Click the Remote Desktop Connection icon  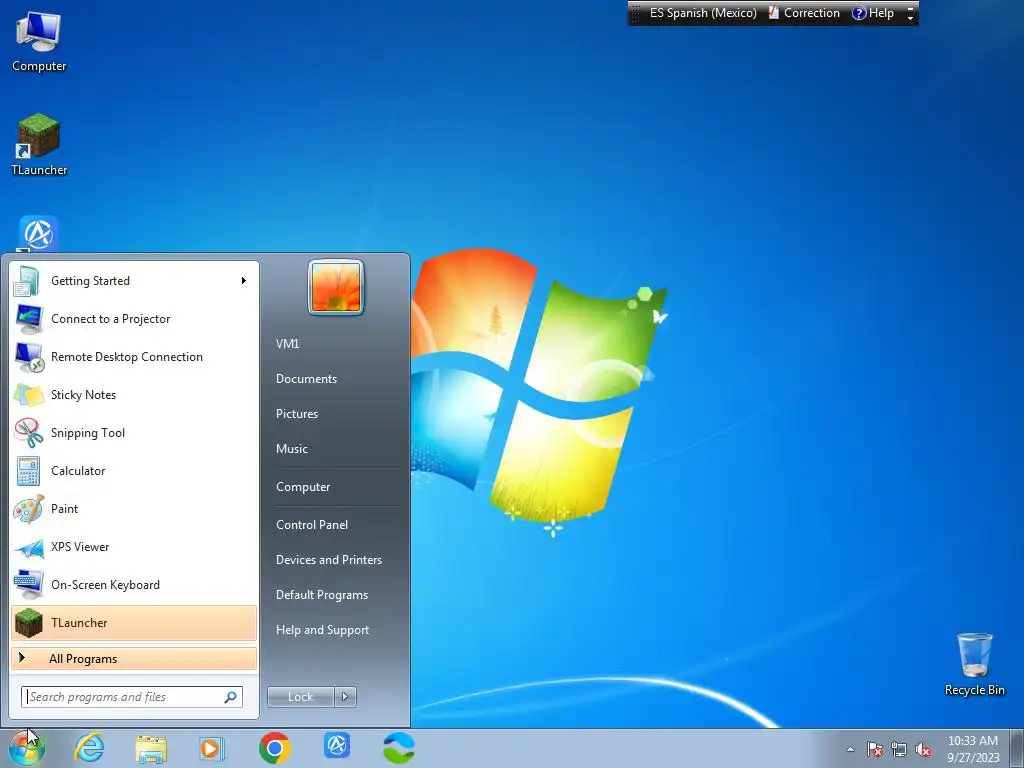[29, 357]
